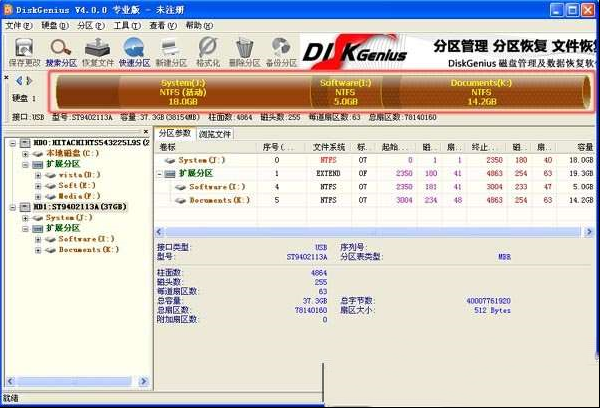Image resolution: width=600 pixels, height=408 pixels.
Task: Go to previous disk with left arrow
Action: click(x=19, y=81)
